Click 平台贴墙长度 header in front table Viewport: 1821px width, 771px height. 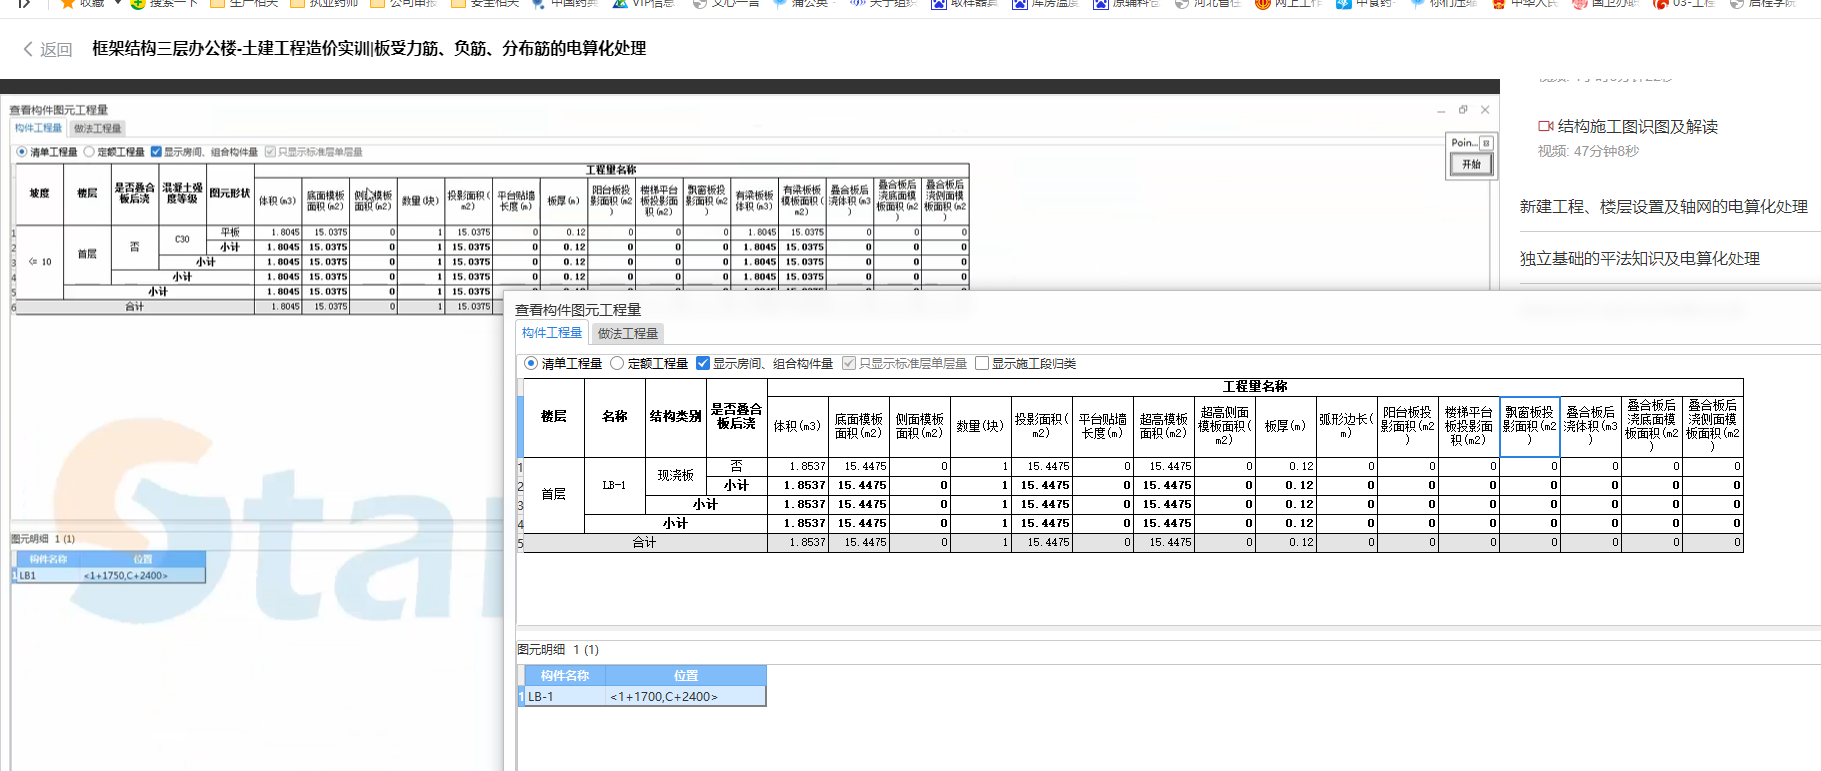tap(1102, 426)
